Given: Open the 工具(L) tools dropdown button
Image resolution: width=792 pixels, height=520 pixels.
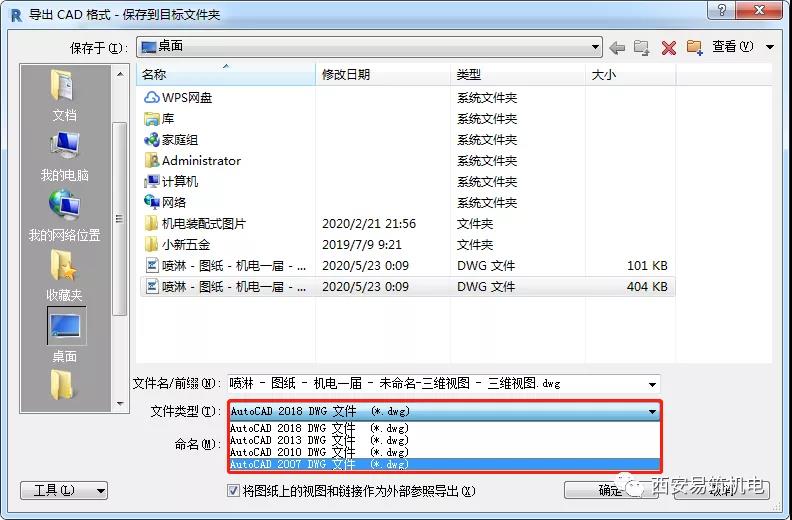Looking at the screenshot, I should [64, 490].
